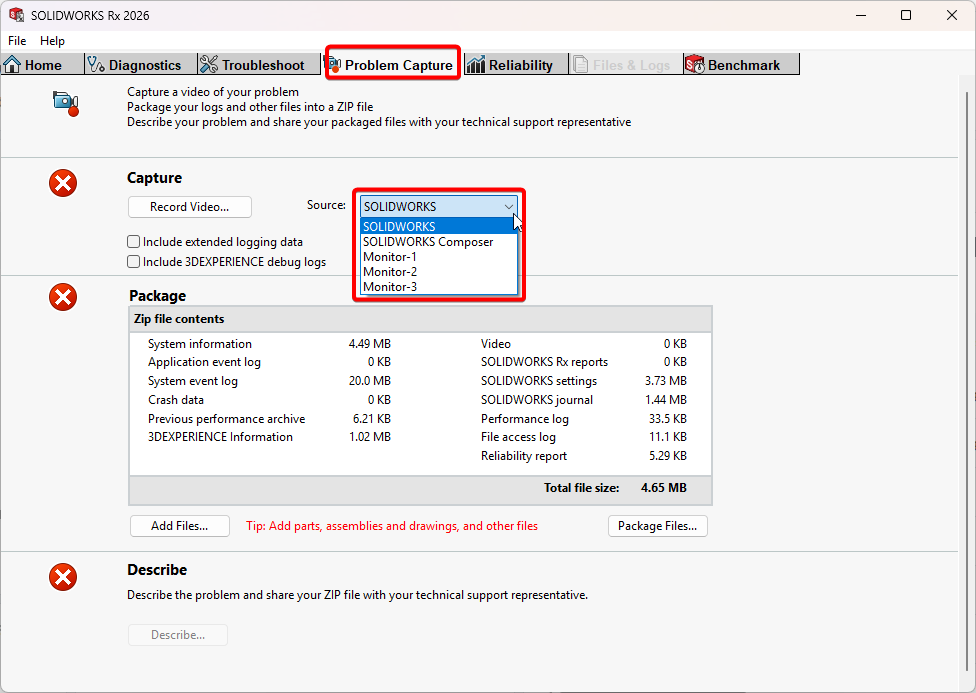Click the Benchmark stopwatch icon
The width and height of the screenshot is (976, 693).
tap(695, 65)
